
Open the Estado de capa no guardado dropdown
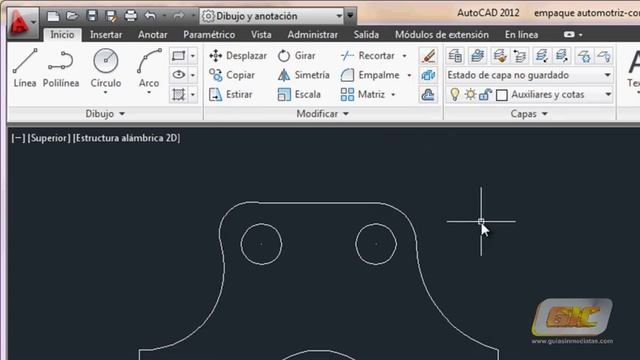529,75
